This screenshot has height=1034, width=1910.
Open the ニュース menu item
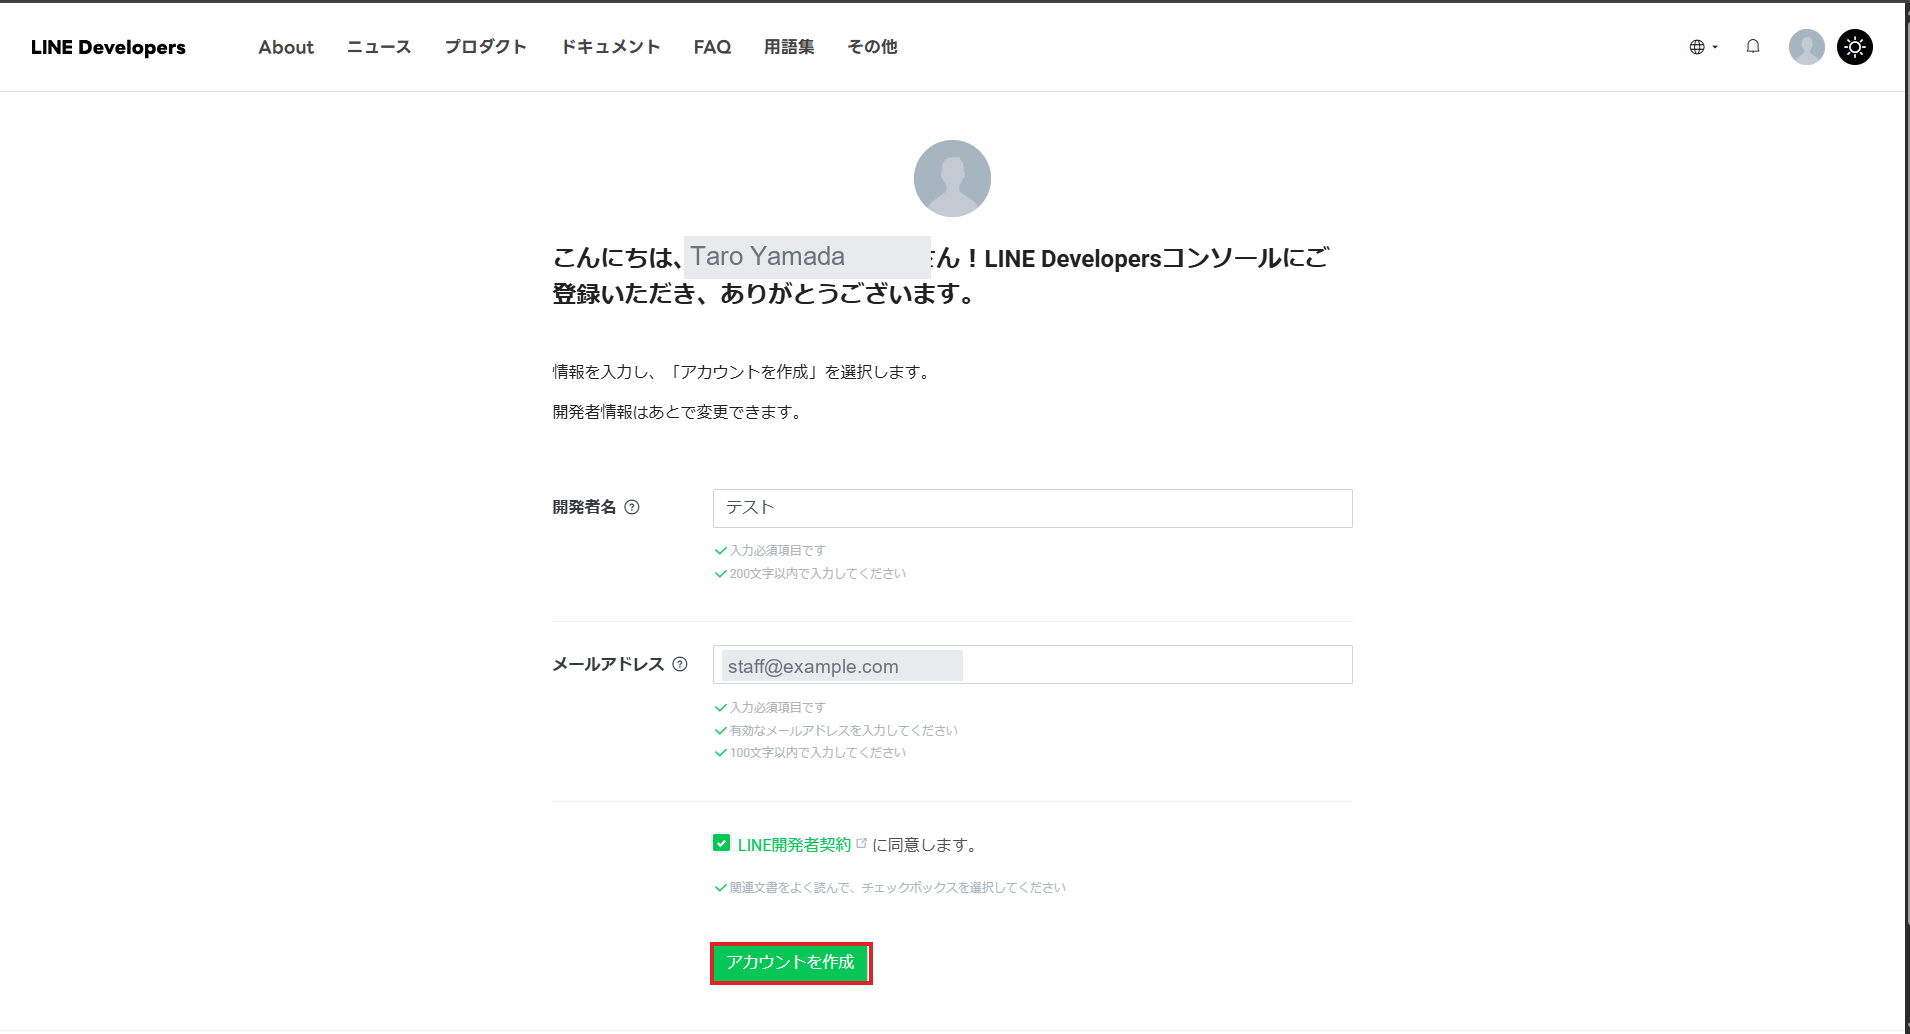point(379,47)
